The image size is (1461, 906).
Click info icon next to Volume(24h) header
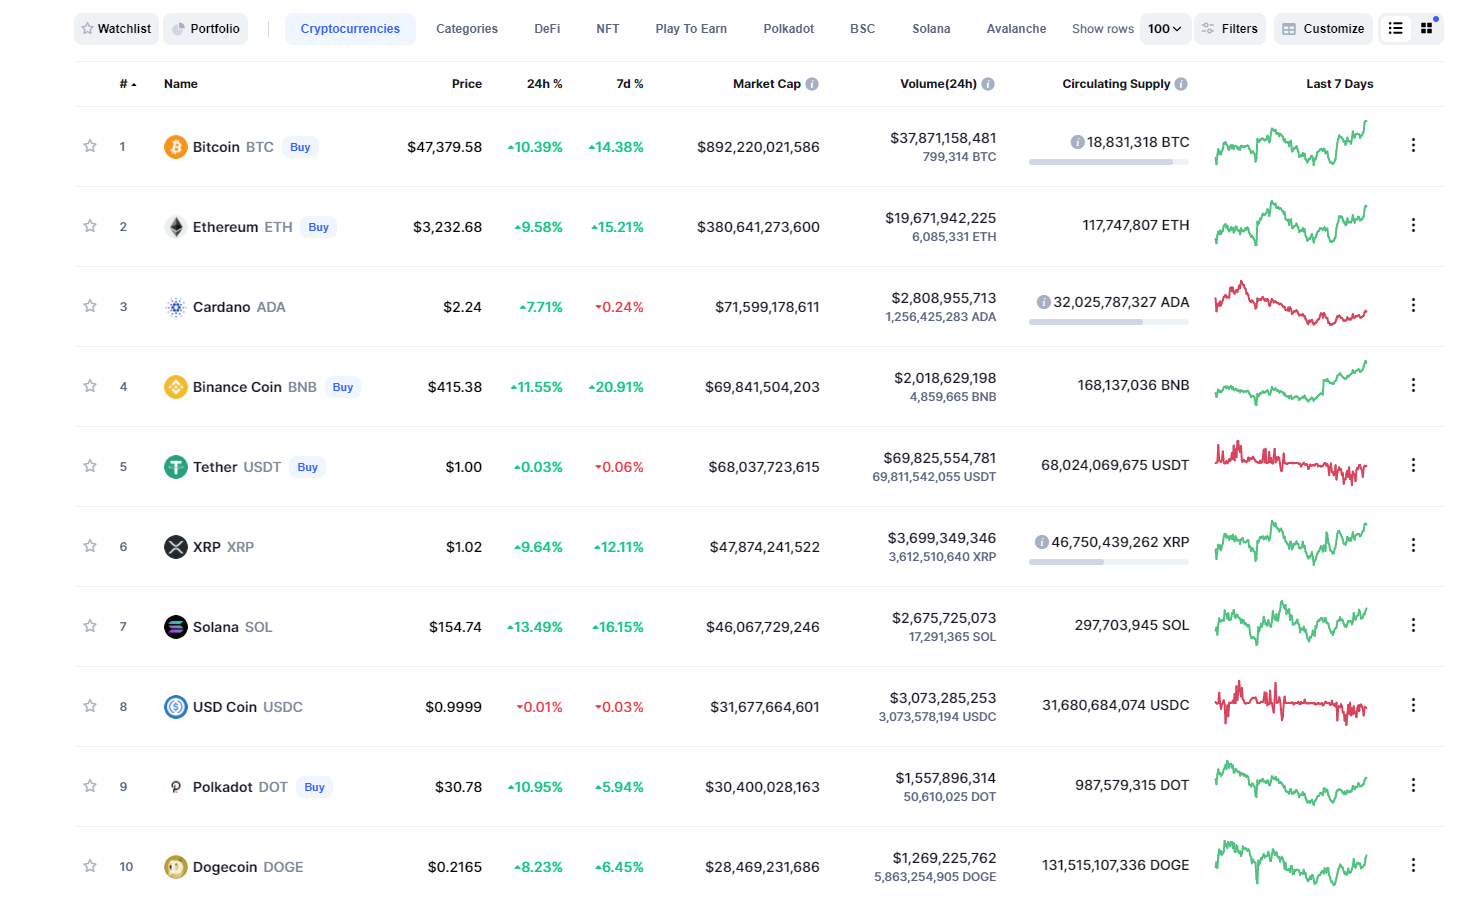[988, 84]
